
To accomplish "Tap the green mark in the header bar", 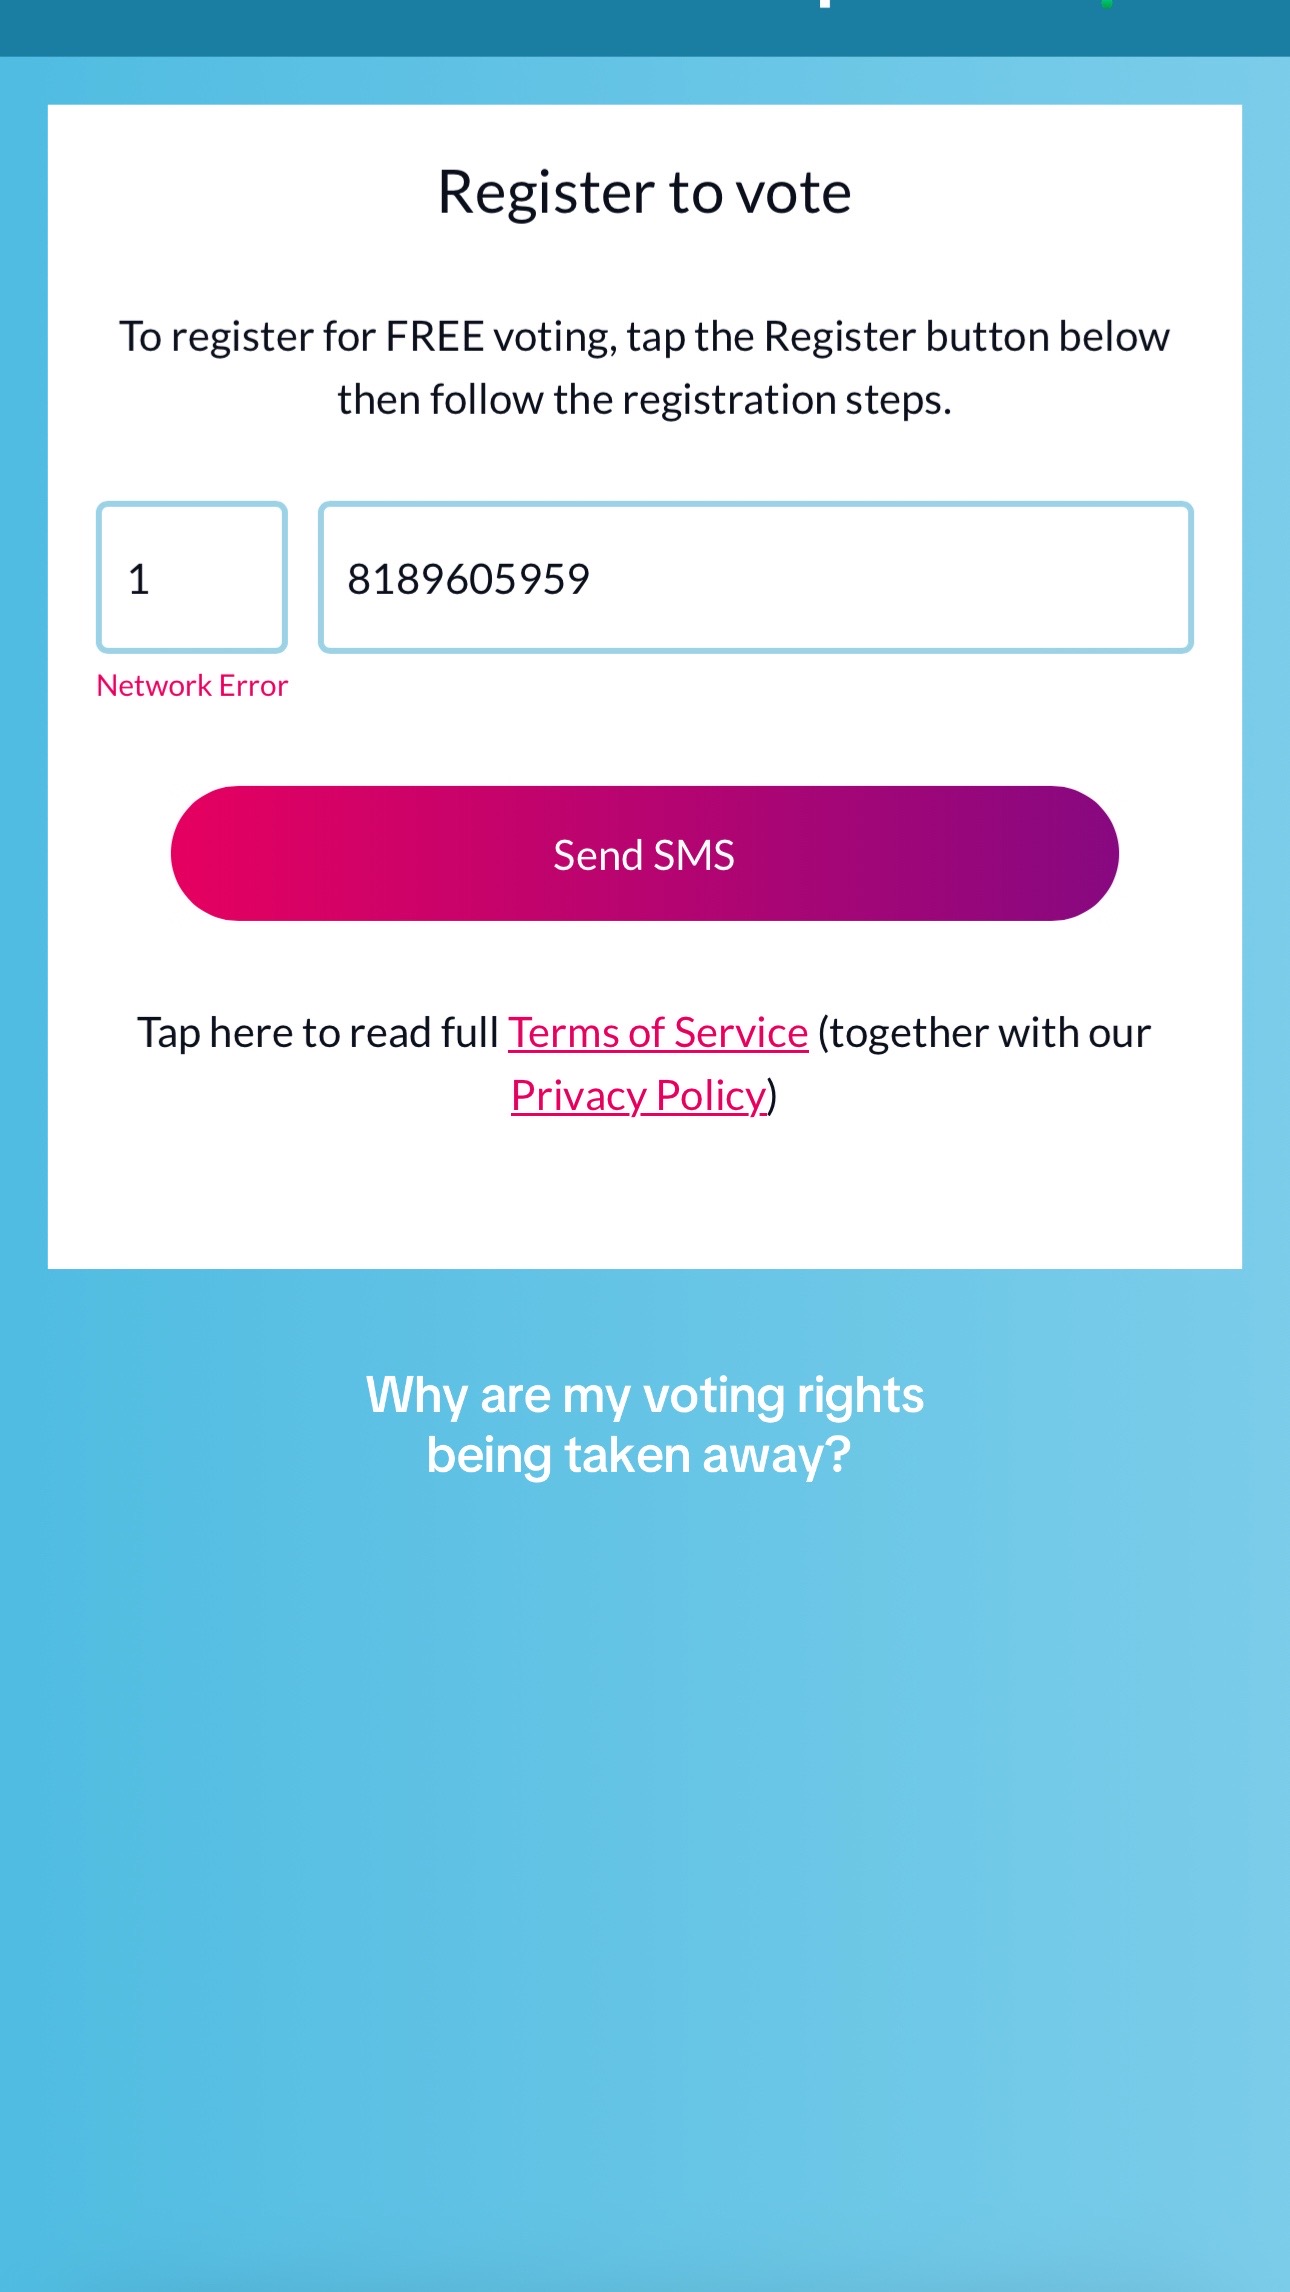I will (x=1107, y=4).
